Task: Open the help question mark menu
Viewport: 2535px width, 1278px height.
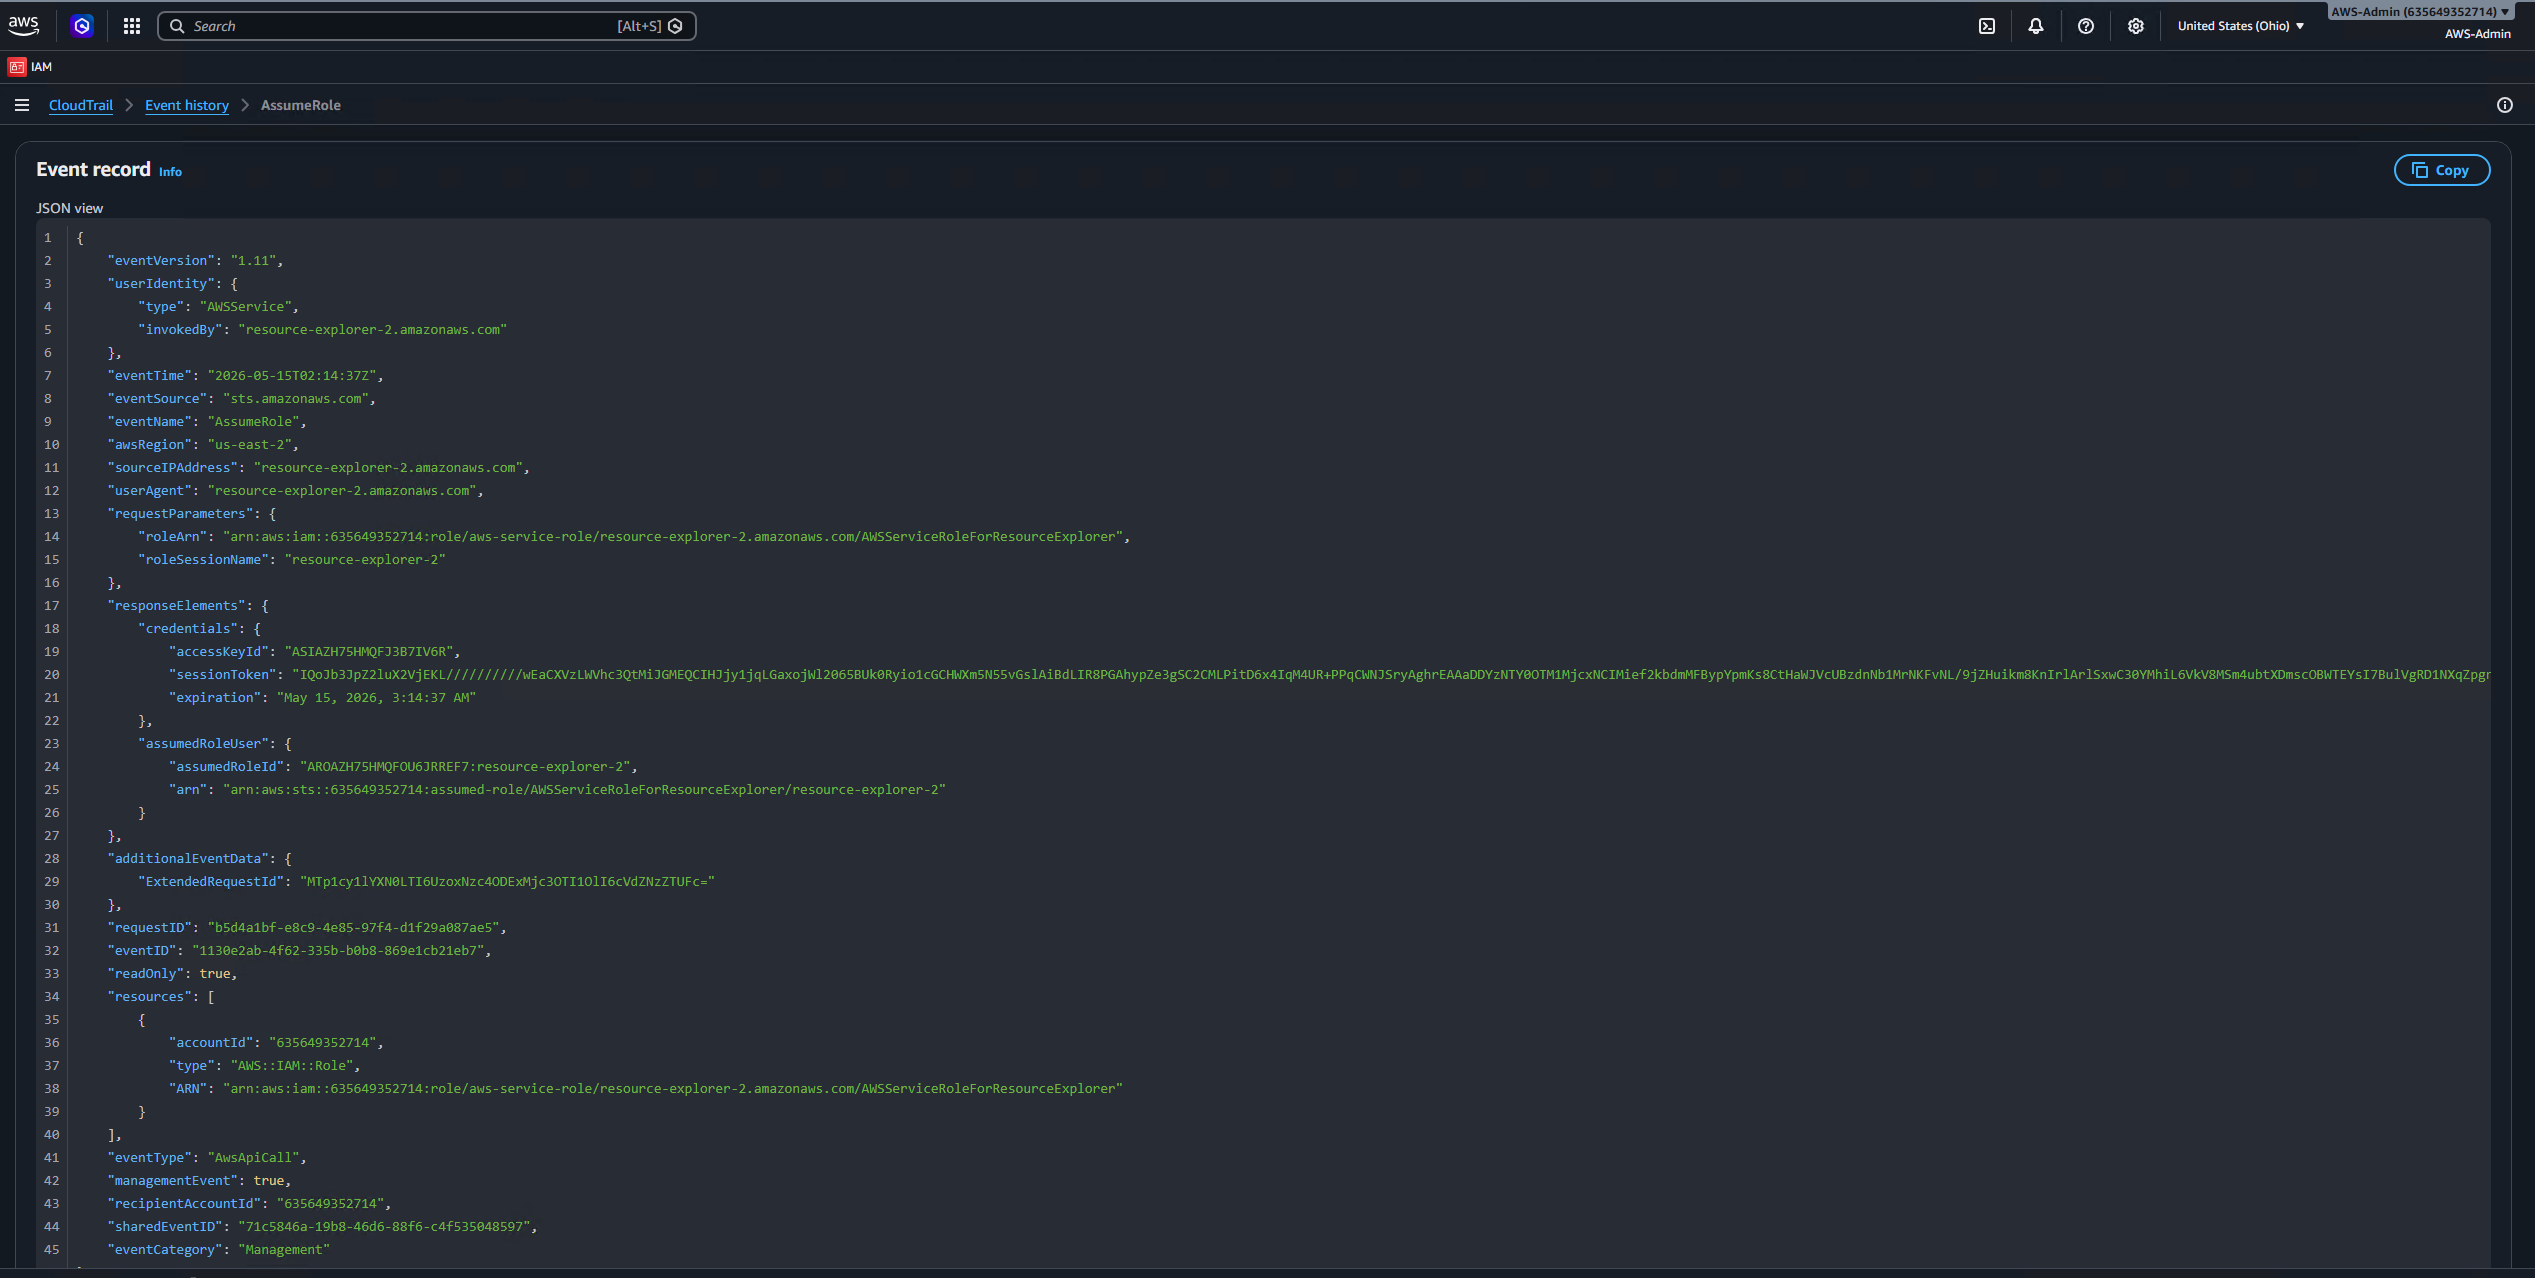Action: 2086,26
